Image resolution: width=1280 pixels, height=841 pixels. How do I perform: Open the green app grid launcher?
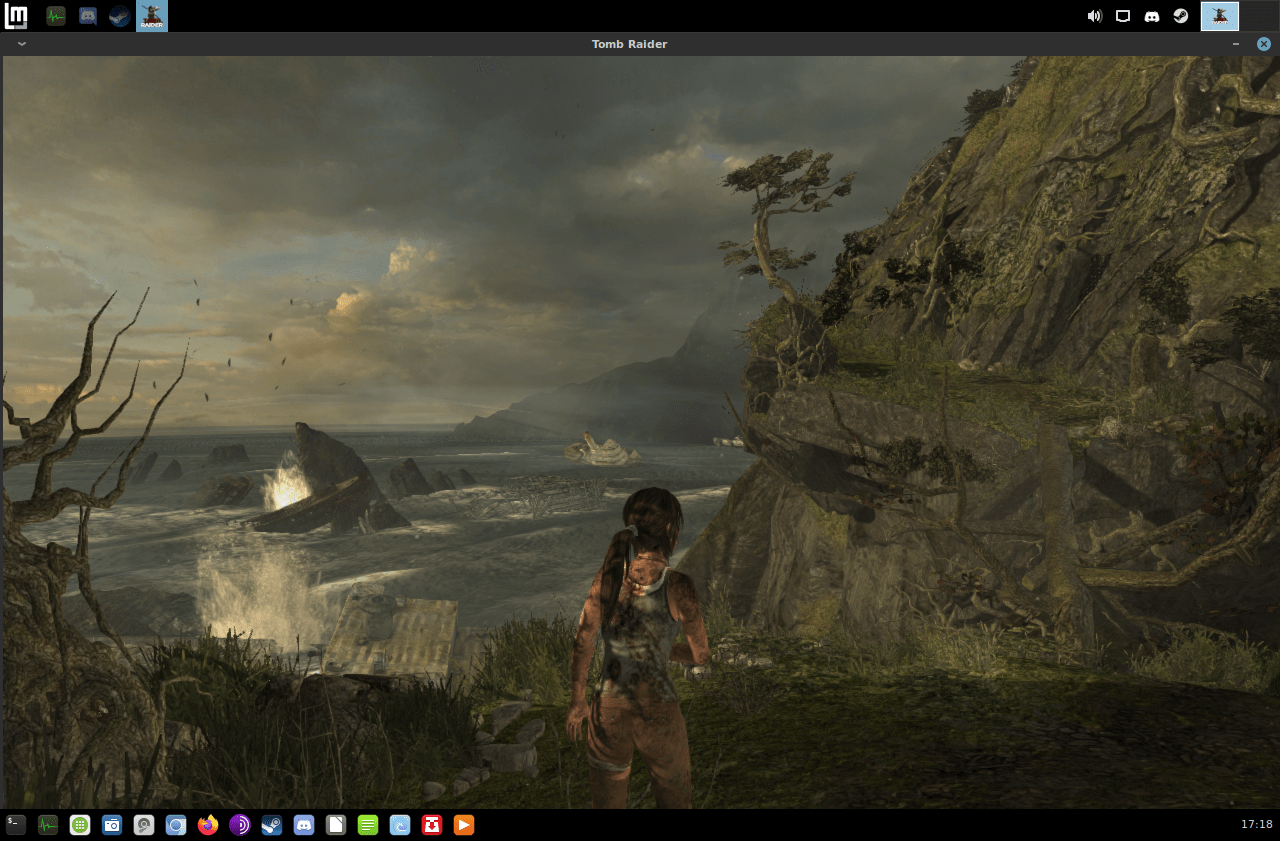click(x=80, y=825)
